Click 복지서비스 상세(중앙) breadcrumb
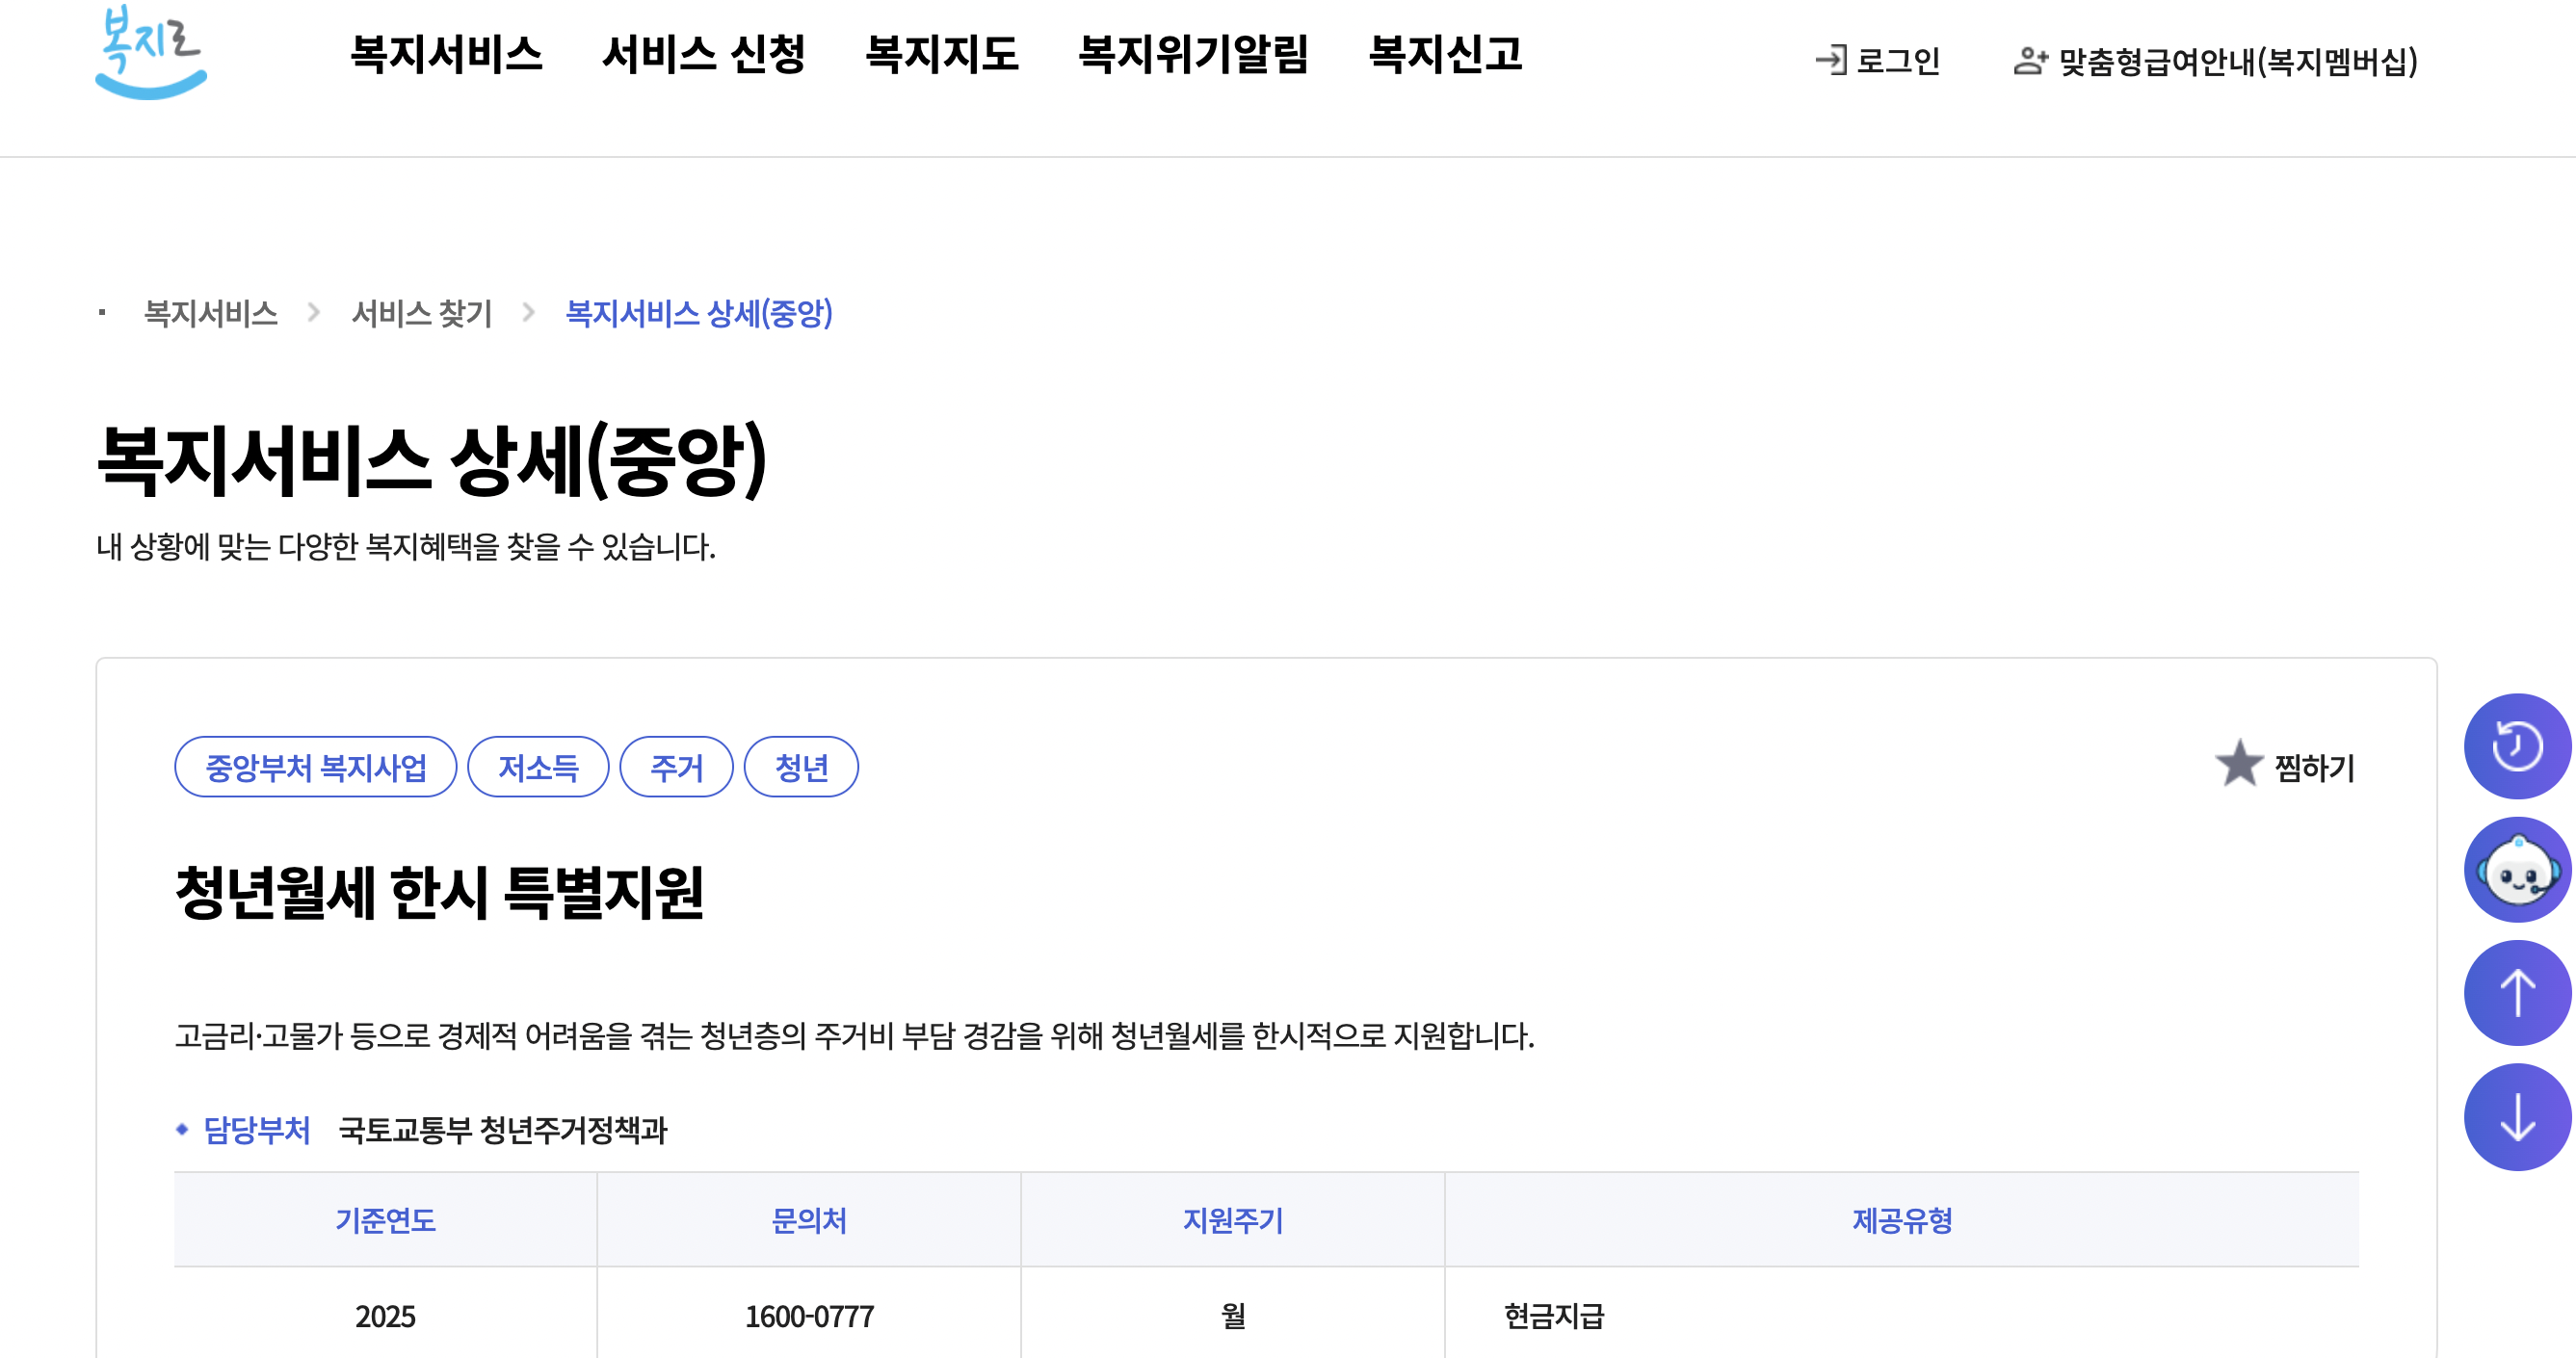Image resolution: width=2576 pixels, height=1358 pixels. [x=698, y=313]
